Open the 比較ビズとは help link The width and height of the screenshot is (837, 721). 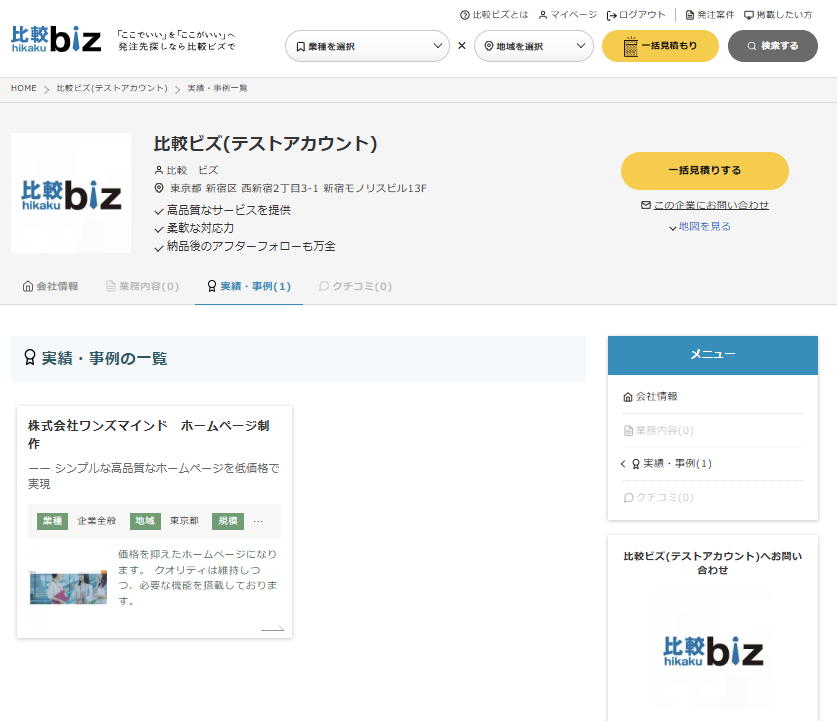(x=494, y=15)
